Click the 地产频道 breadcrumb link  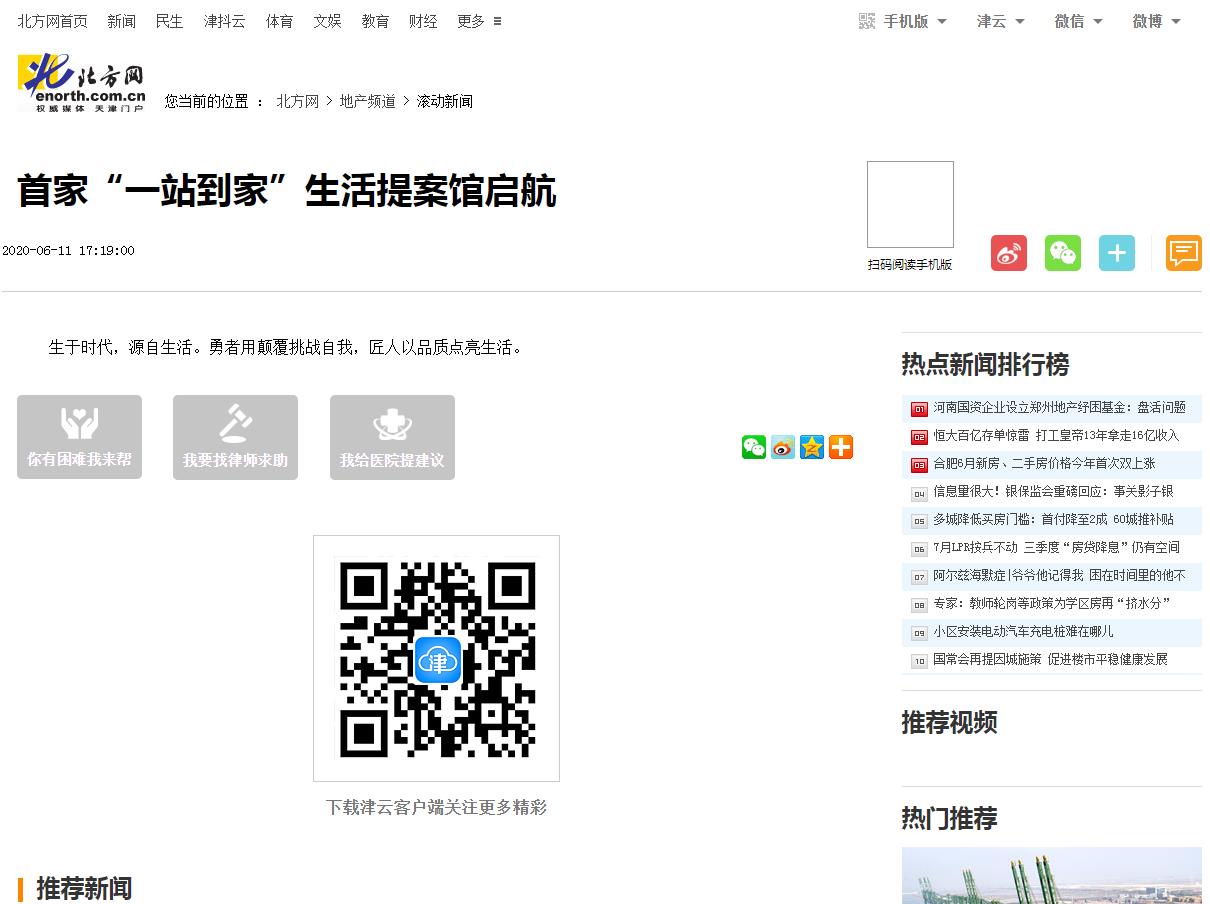pos(368,101)
